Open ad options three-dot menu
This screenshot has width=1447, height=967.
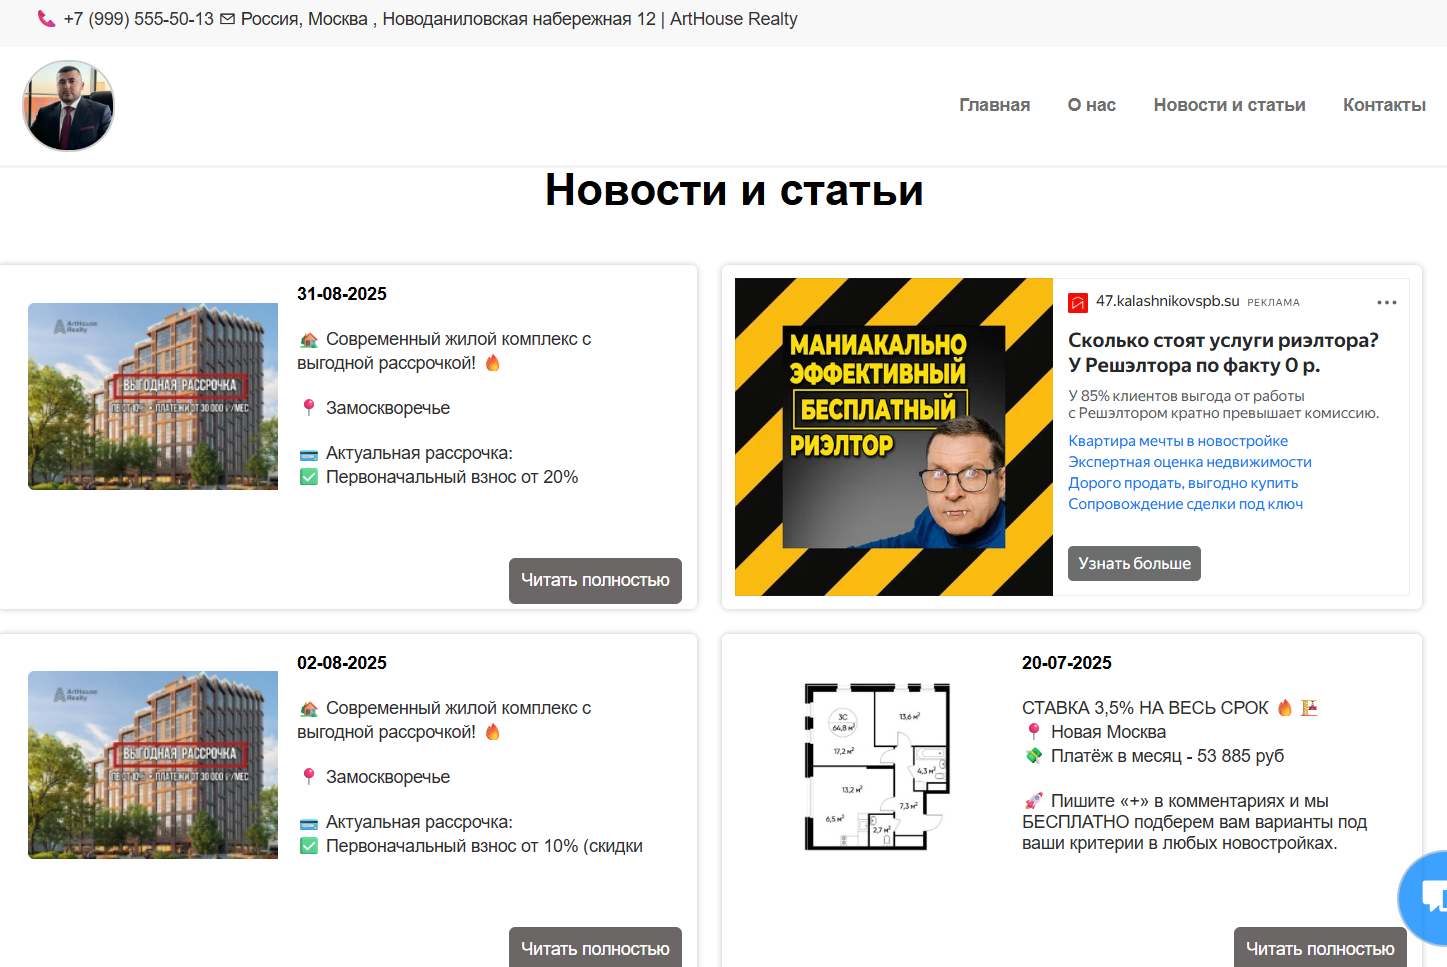click(x=1386, y=302)
